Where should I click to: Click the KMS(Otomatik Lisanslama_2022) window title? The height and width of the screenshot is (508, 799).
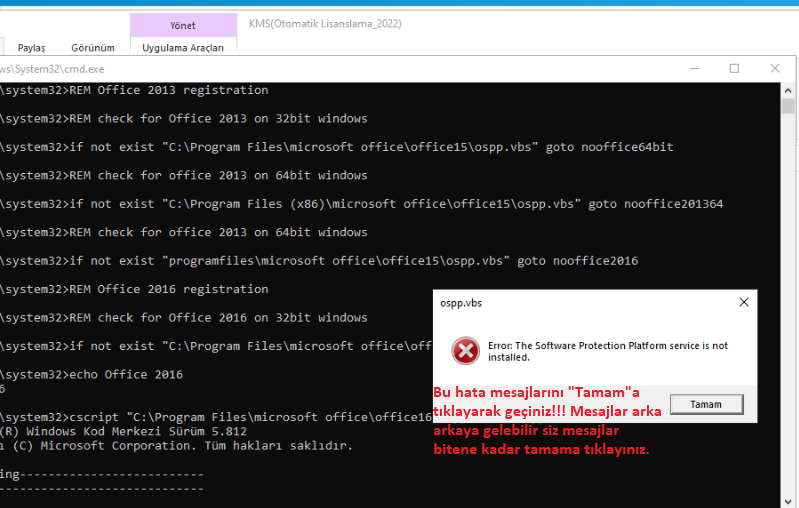[319, 24]
